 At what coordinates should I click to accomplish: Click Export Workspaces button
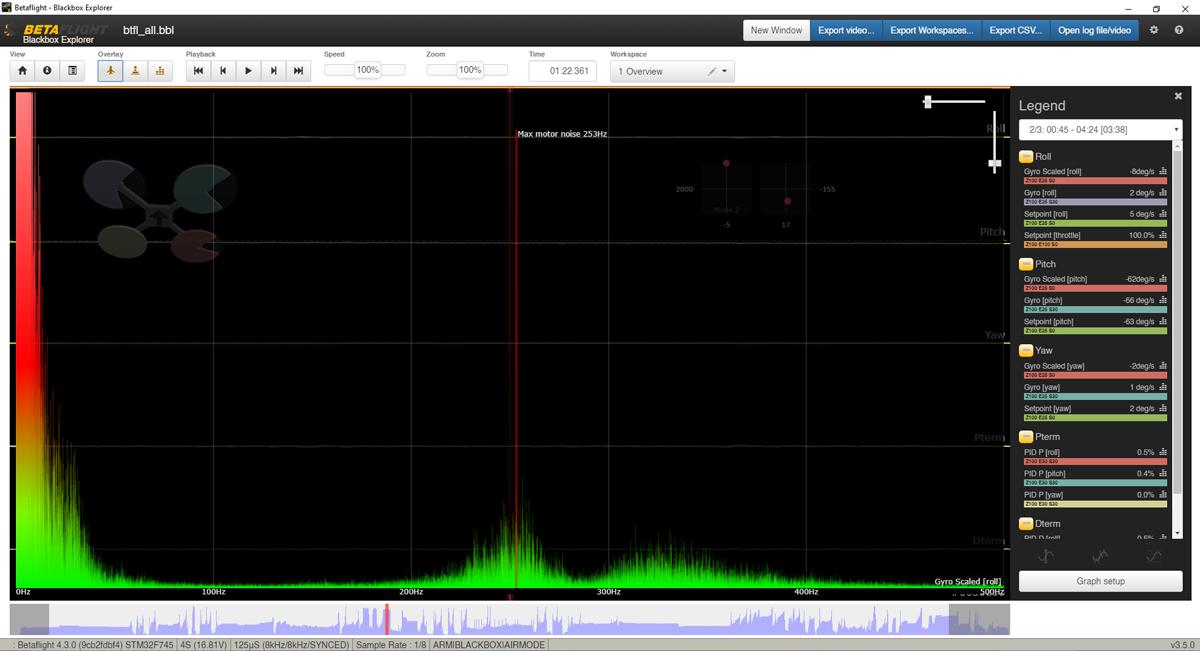(x=931, y=30)
